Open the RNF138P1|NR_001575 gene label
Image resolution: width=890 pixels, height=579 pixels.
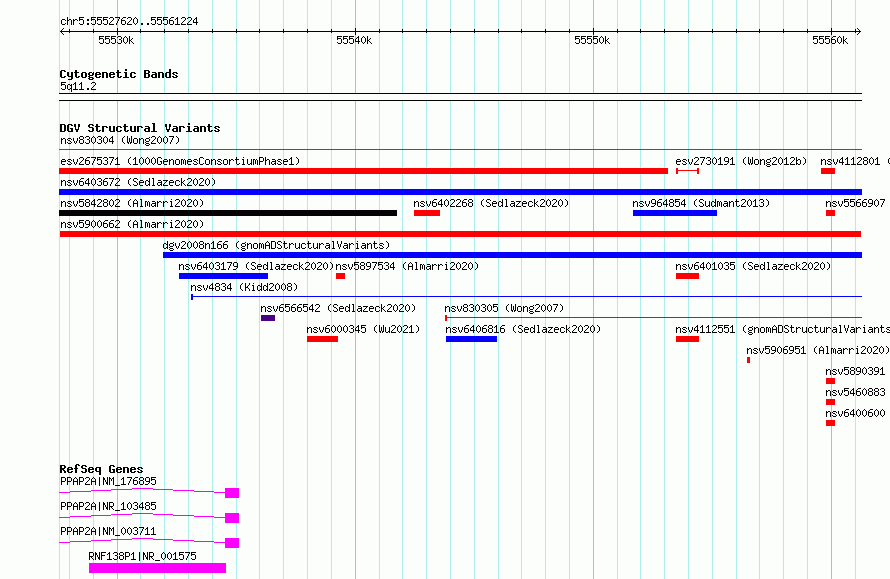point(142,556)
